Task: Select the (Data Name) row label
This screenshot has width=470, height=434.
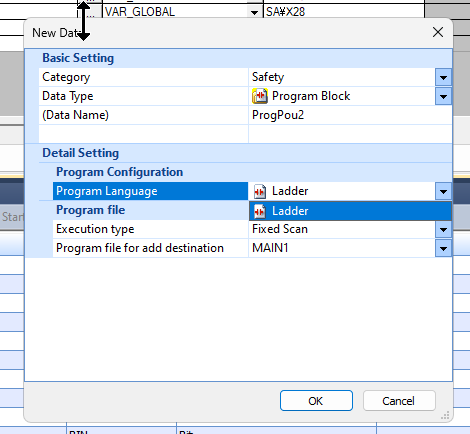Action: (143, 115)
